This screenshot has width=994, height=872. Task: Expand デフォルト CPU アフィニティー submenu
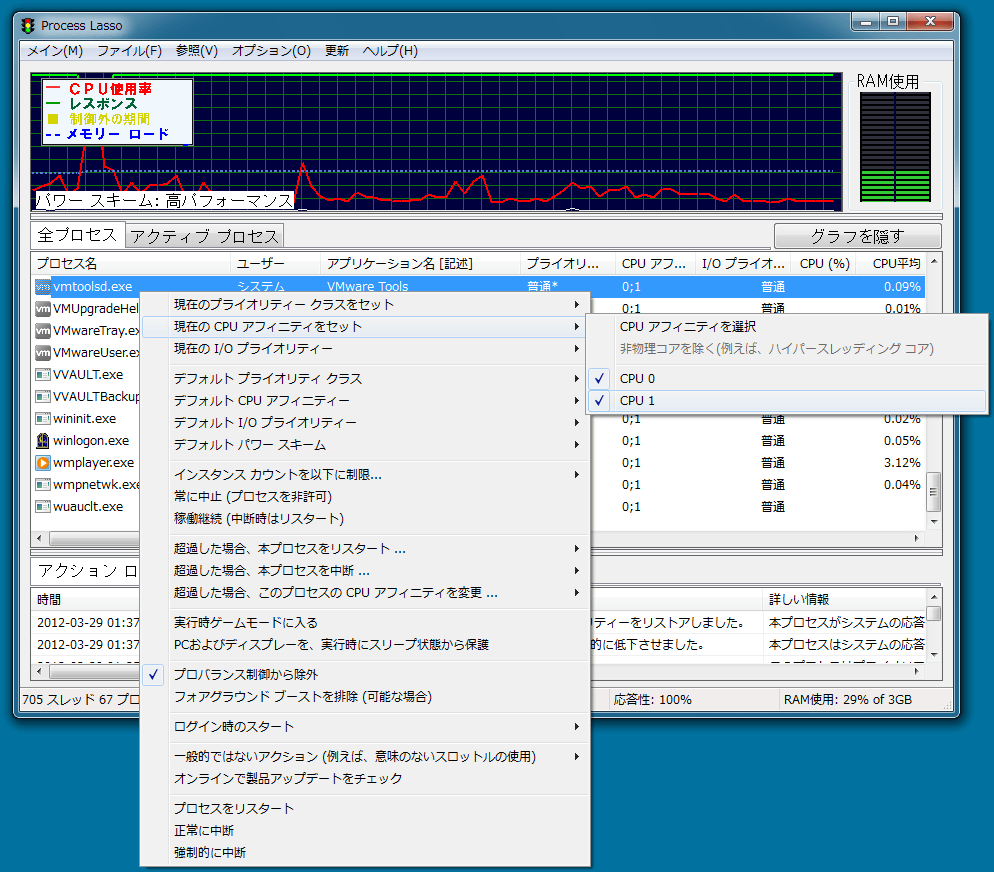[366, 401]
